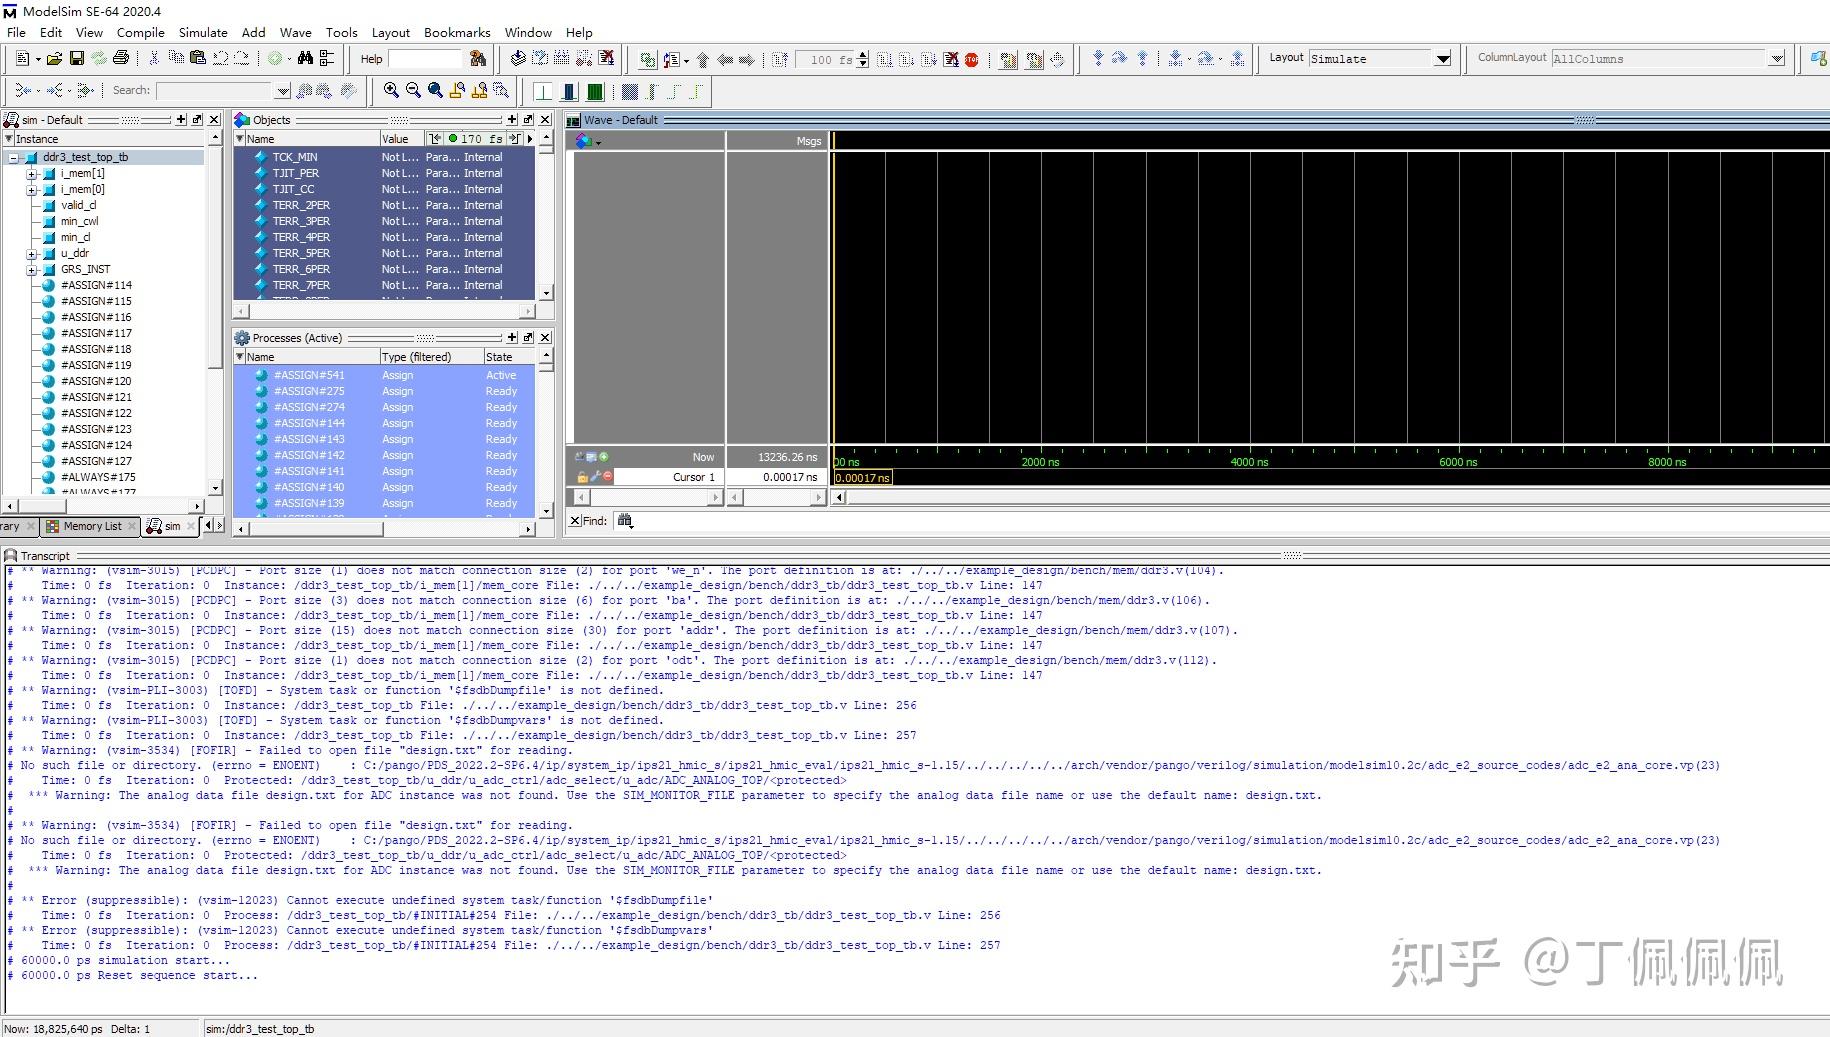
Task: Expand the i_mem[1] tree node
Action: pos(31,173)
